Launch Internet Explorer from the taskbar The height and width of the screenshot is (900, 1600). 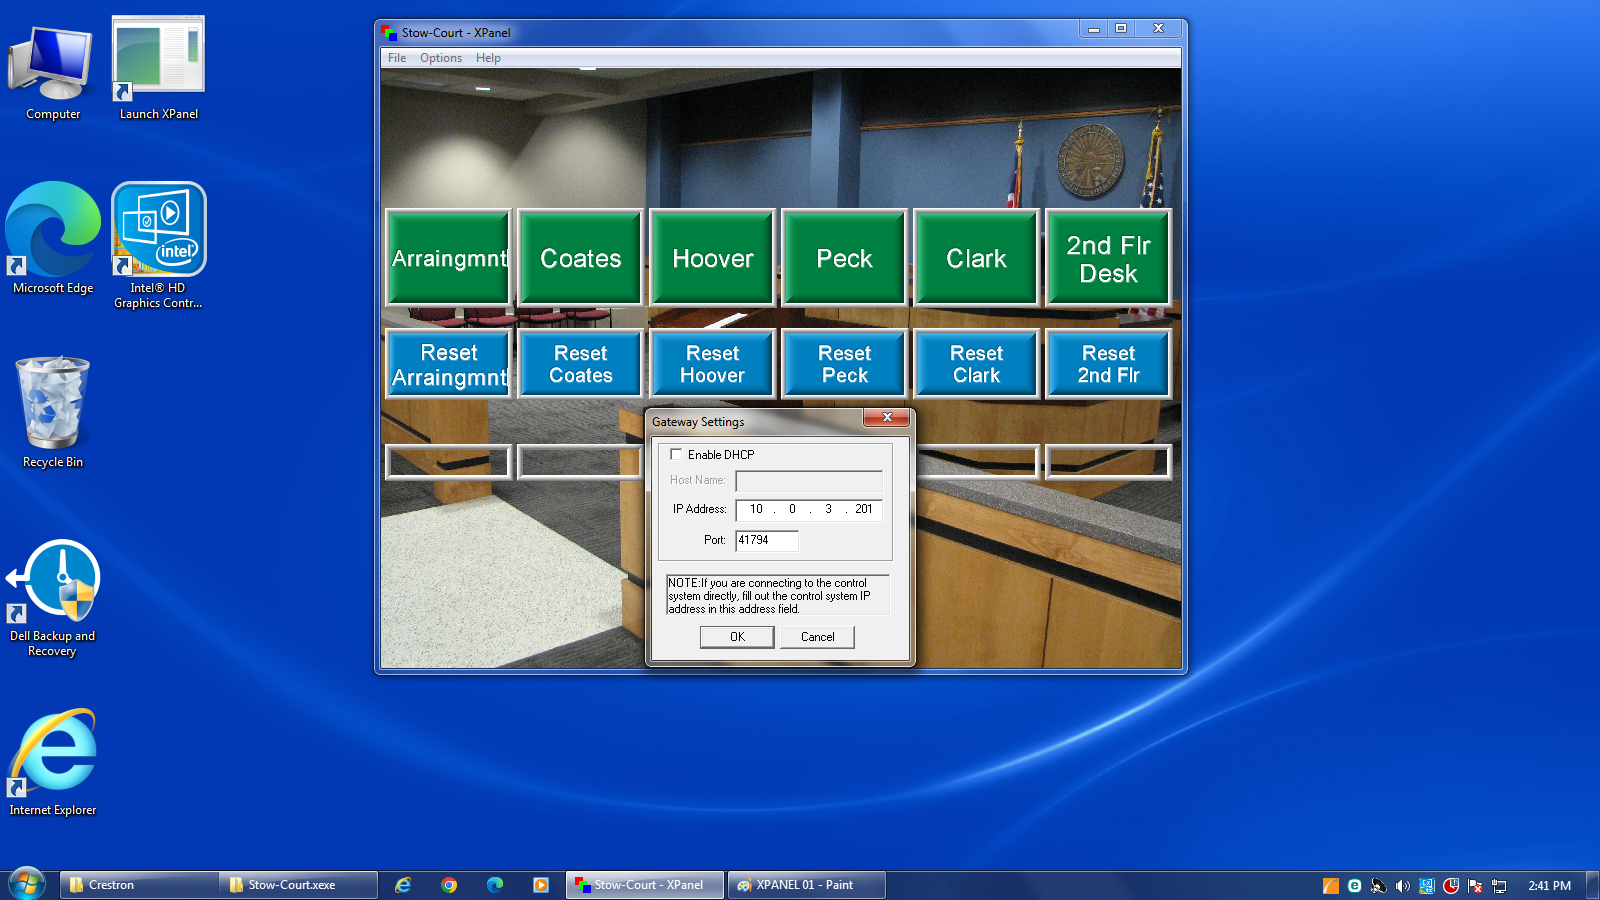click(x=403, y=885)
